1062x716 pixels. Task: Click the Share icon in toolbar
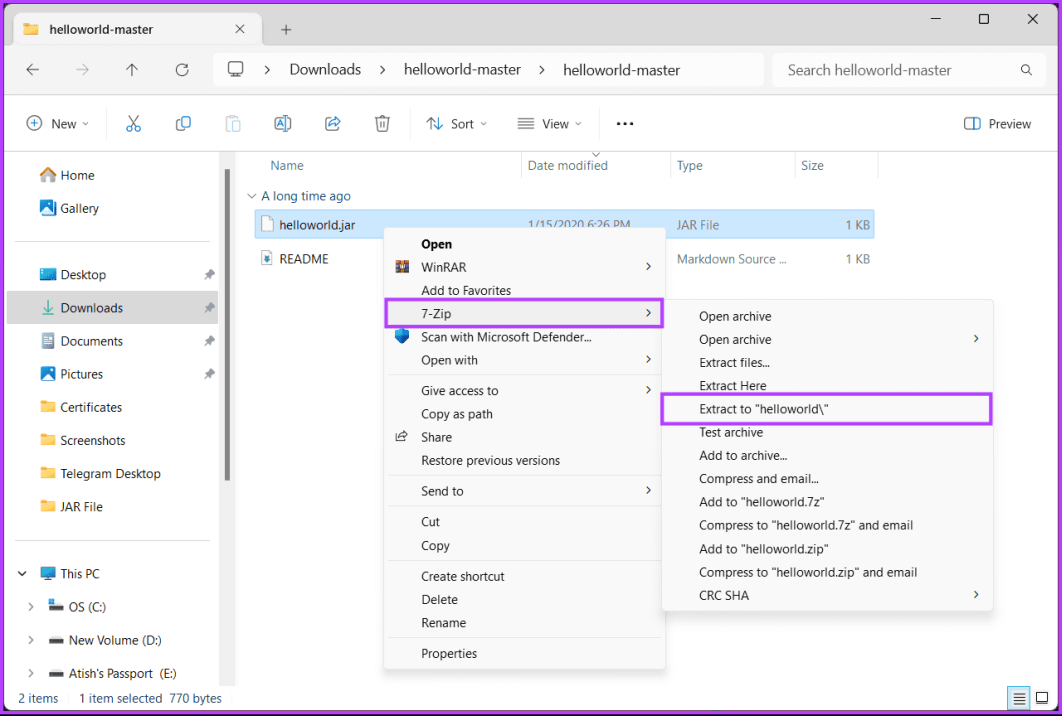[x=333, y=124]
